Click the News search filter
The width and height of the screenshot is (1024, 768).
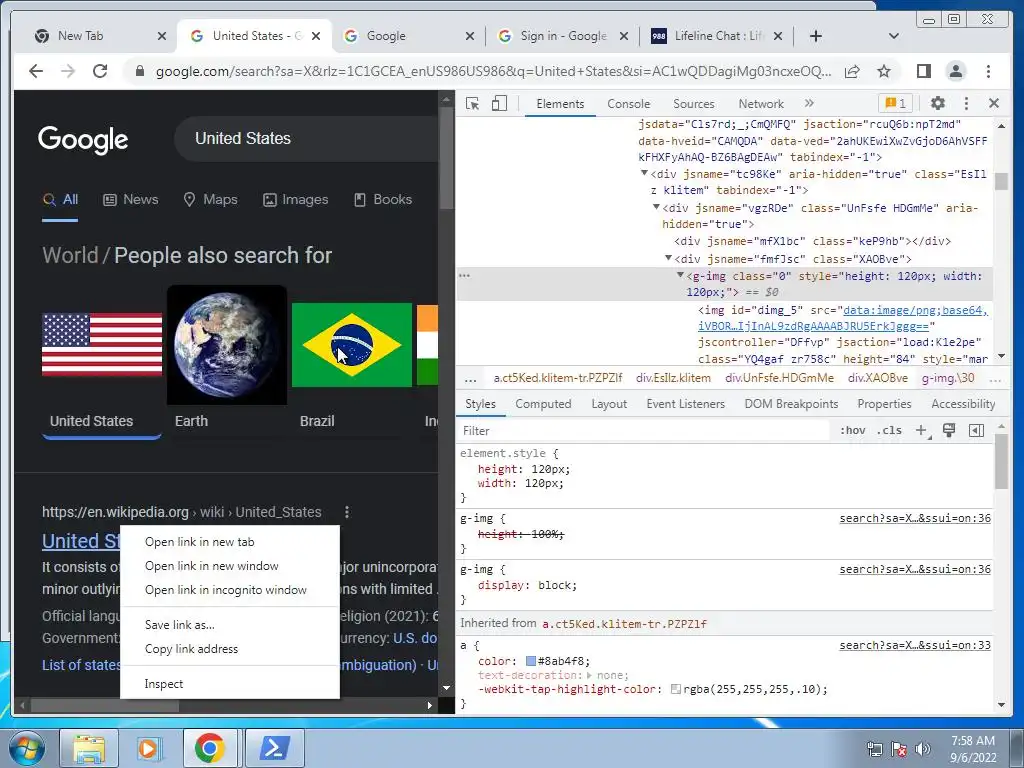pos(131,200)
